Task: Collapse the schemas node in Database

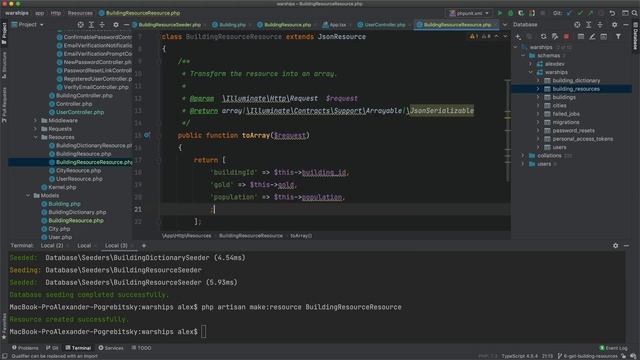Action: tap(523, 56)
